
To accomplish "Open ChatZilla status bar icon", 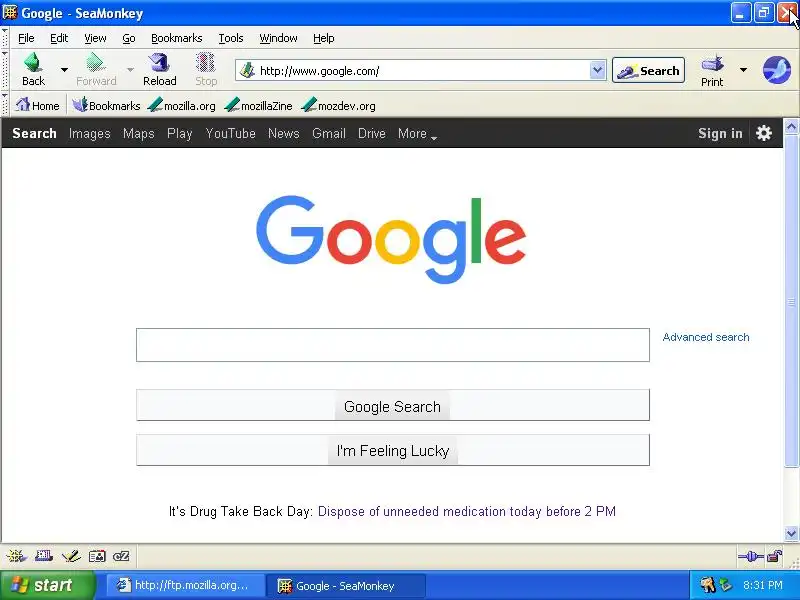I will click(x=121, y=556).
